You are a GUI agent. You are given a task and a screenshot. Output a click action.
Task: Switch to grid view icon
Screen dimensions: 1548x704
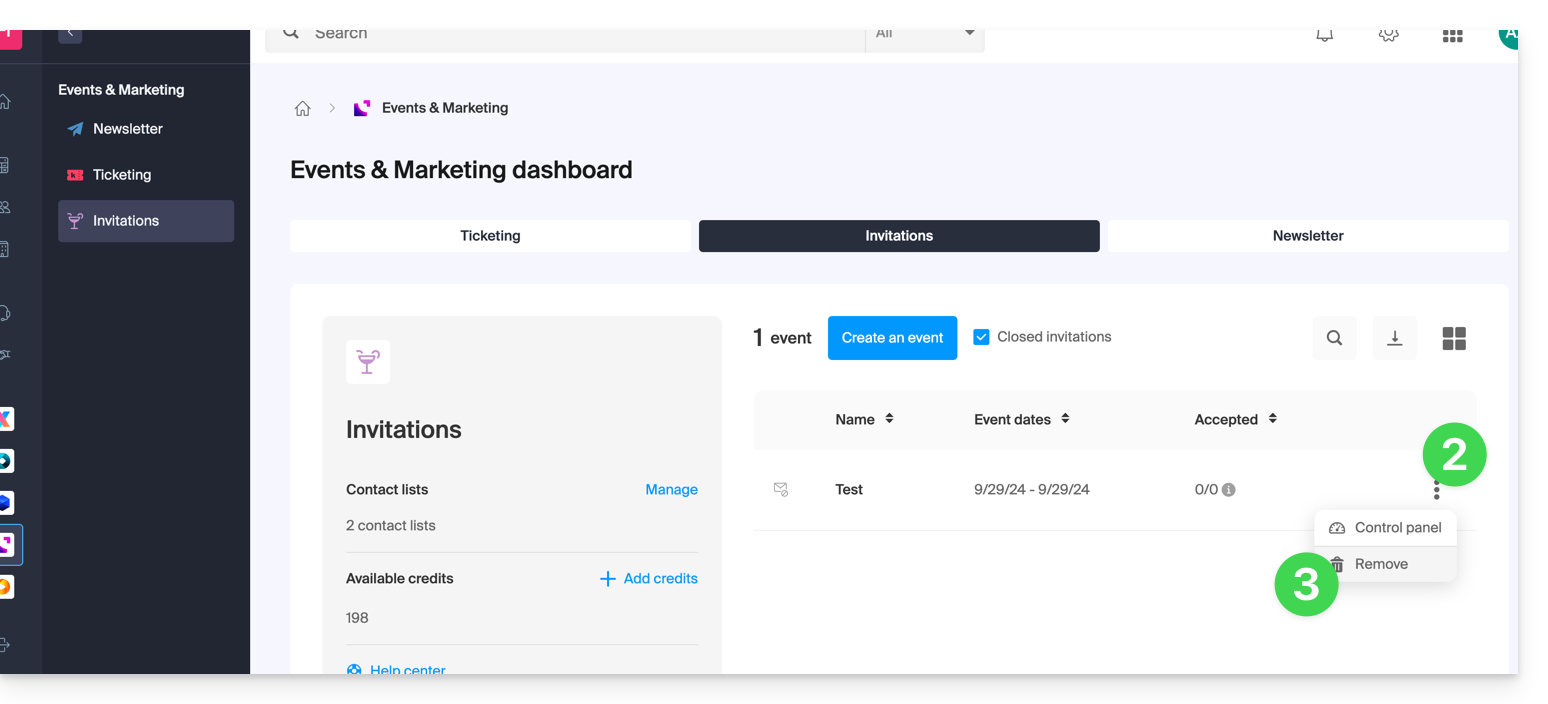click(x=1454, y=338)
